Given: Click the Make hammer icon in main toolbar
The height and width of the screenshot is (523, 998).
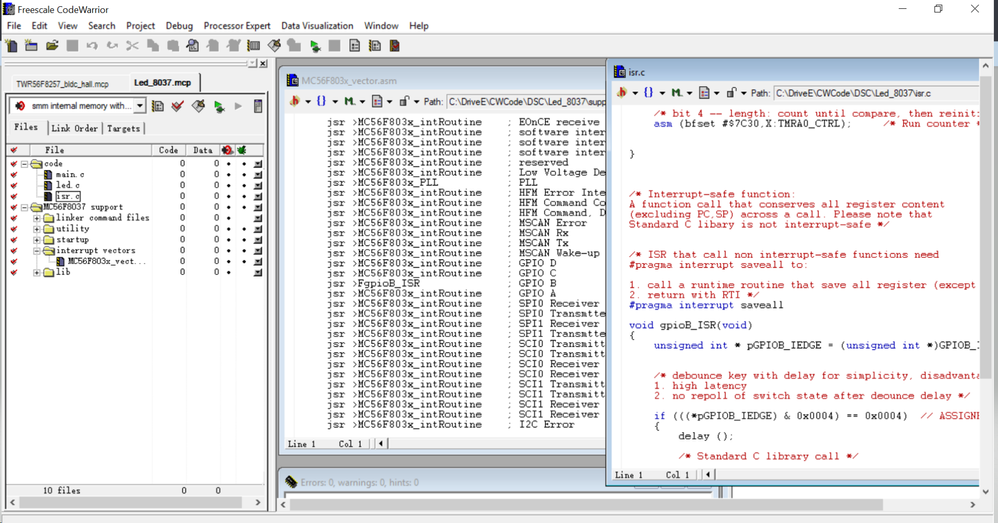Looking at the screenshot, I should tap(274, 46).
